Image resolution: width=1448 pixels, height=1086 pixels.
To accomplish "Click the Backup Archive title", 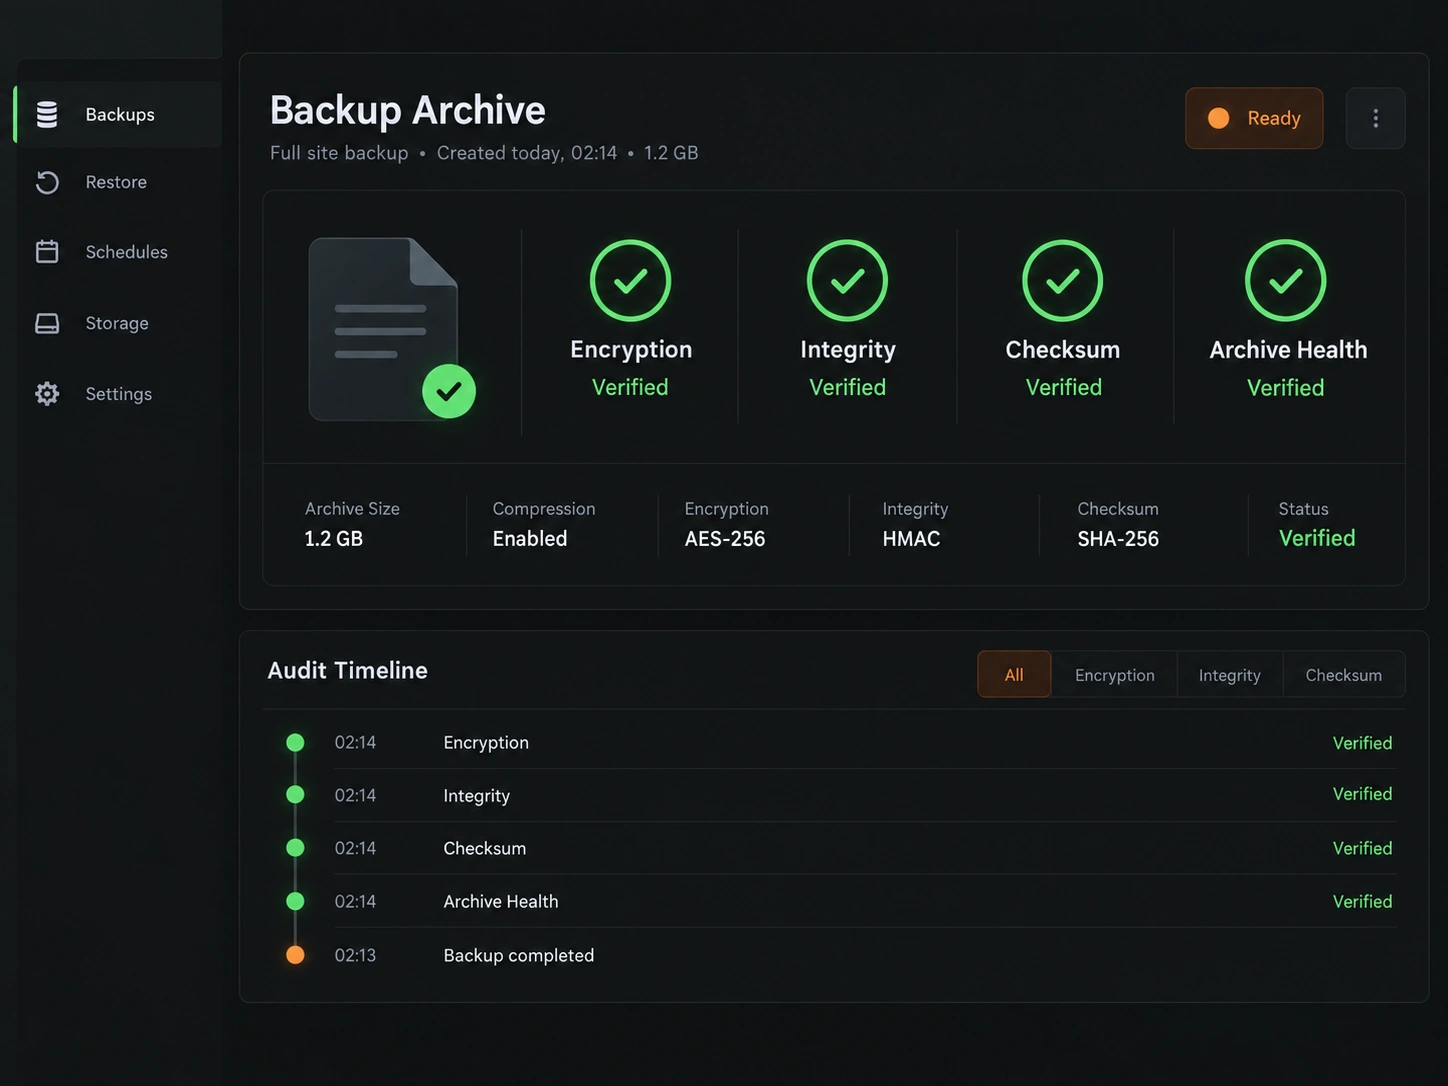I will (408, 110).
